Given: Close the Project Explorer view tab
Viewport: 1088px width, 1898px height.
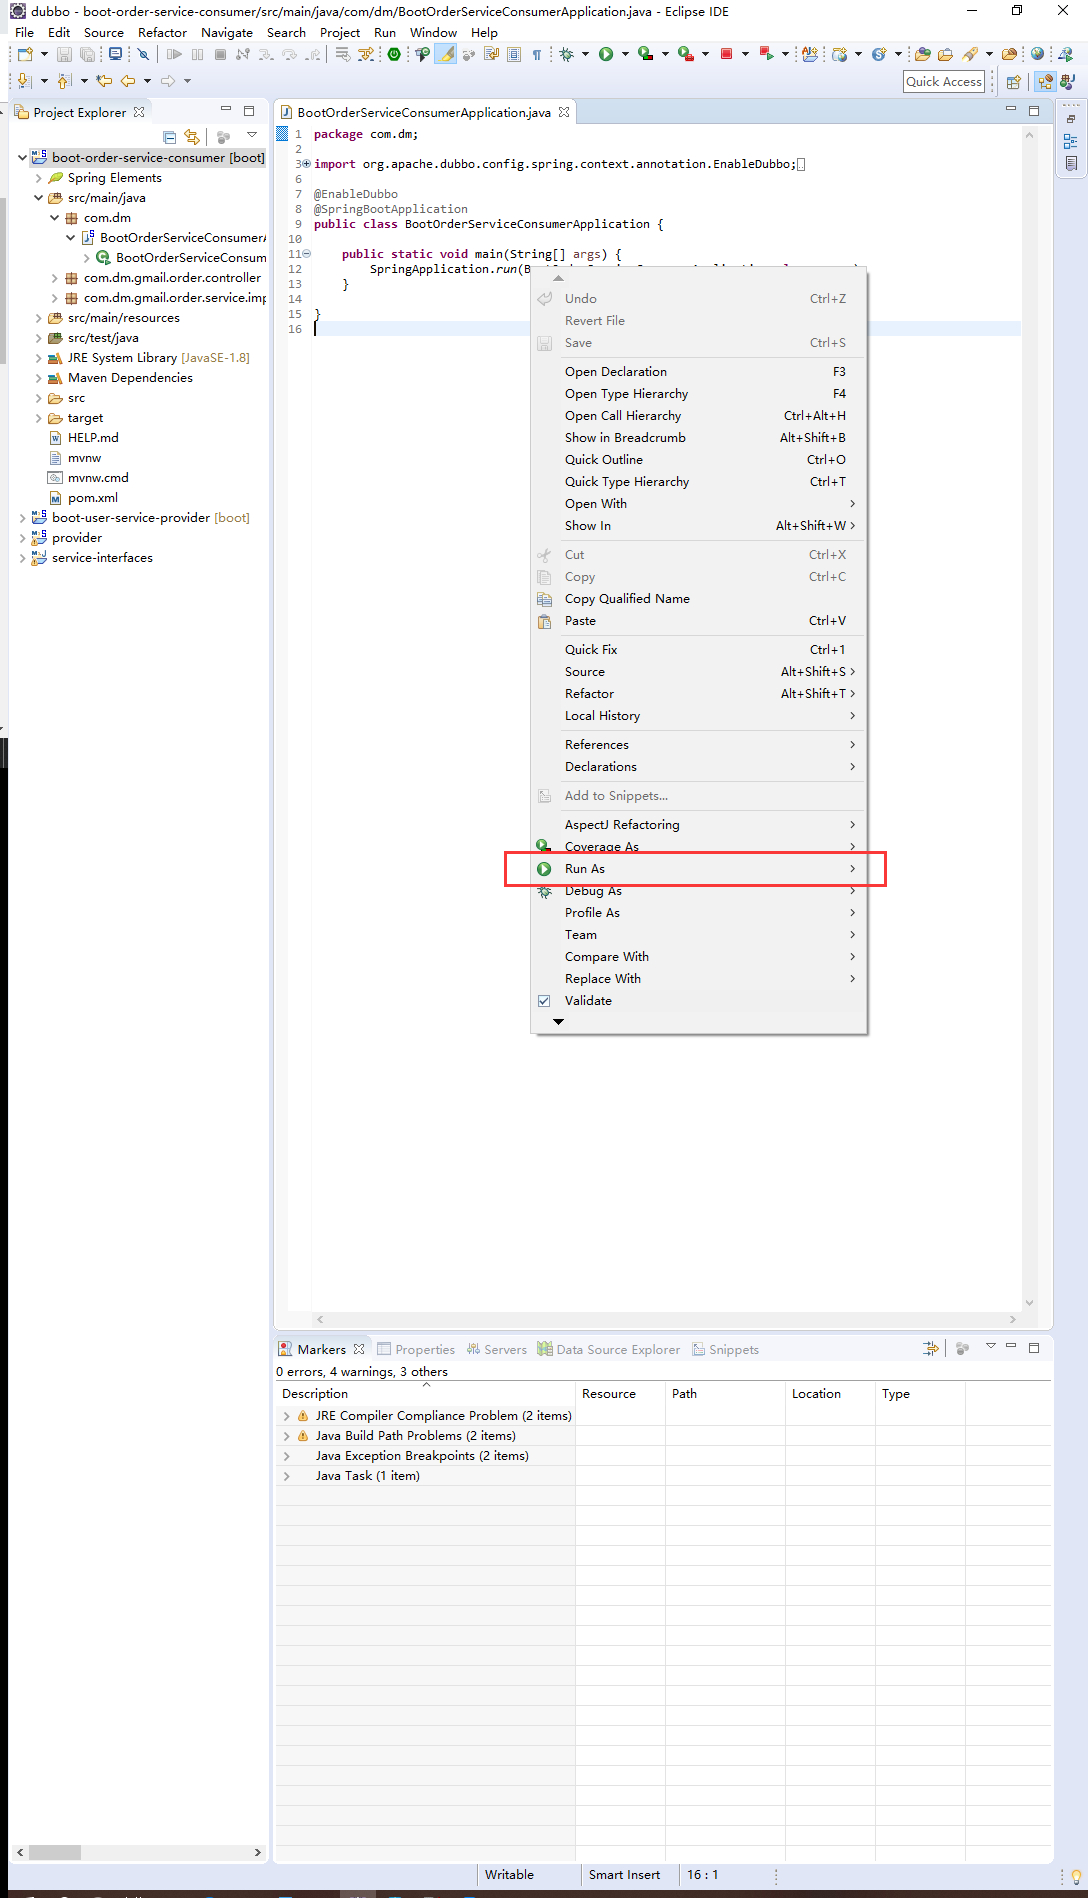Looking at the screenshot, I should pyautogui.click(x=139, y=112).
